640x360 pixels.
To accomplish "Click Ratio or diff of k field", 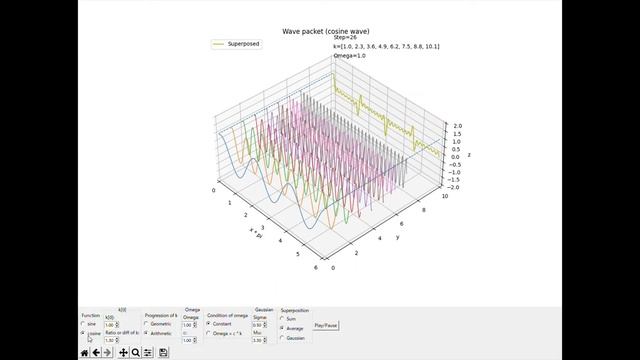I will (110, 340).
